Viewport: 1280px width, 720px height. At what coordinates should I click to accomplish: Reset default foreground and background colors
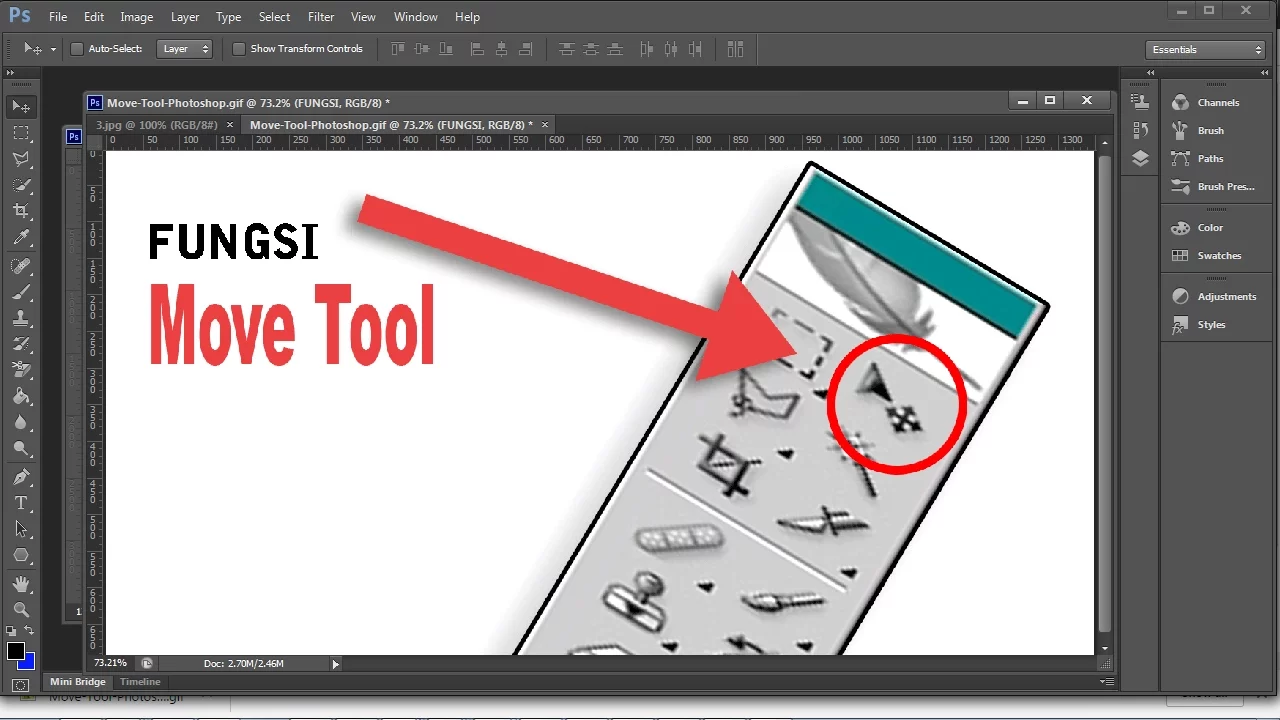[12, 631]
